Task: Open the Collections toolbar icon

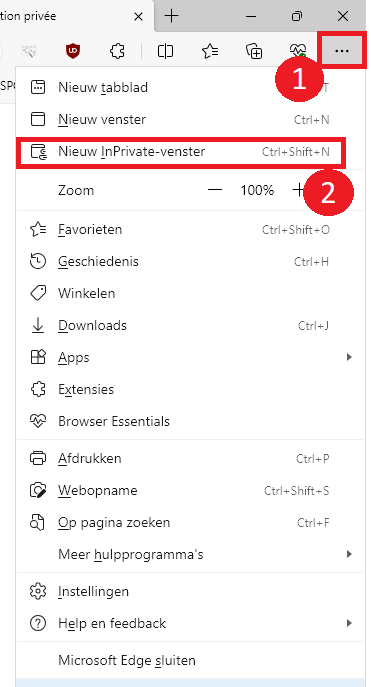Action: pos(254,51)
